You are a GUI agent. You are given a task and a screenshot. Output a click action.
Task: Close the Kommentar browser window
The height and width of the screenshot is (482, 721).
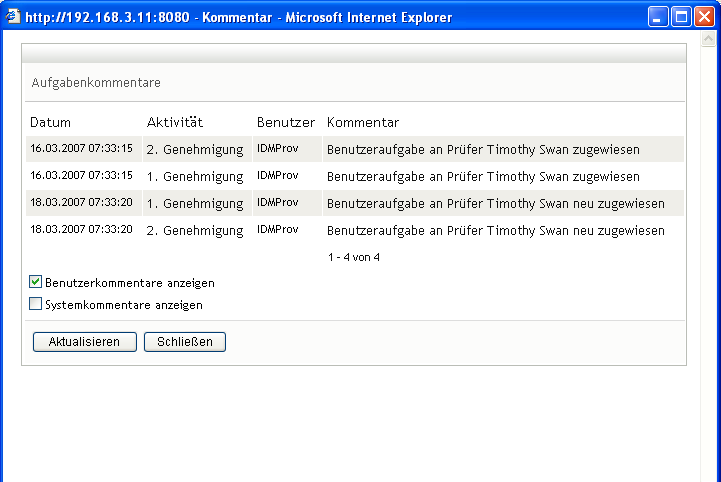(704, 17)
